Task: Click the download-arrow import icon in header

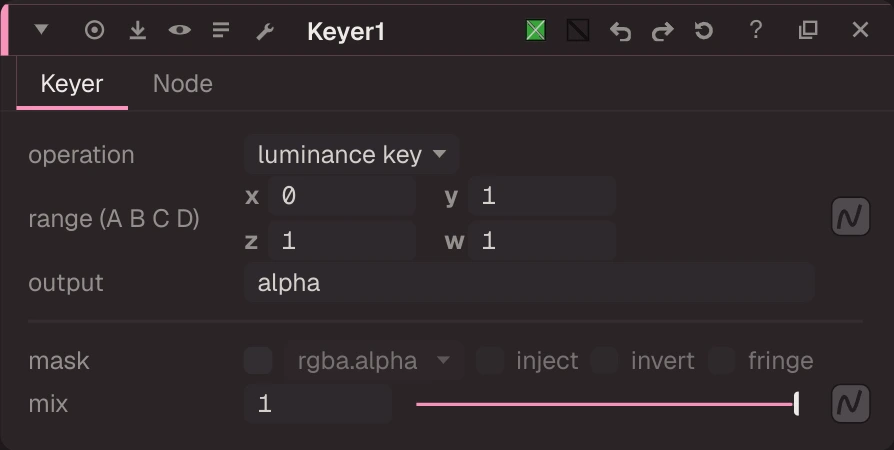Action: tap(137, 30)
